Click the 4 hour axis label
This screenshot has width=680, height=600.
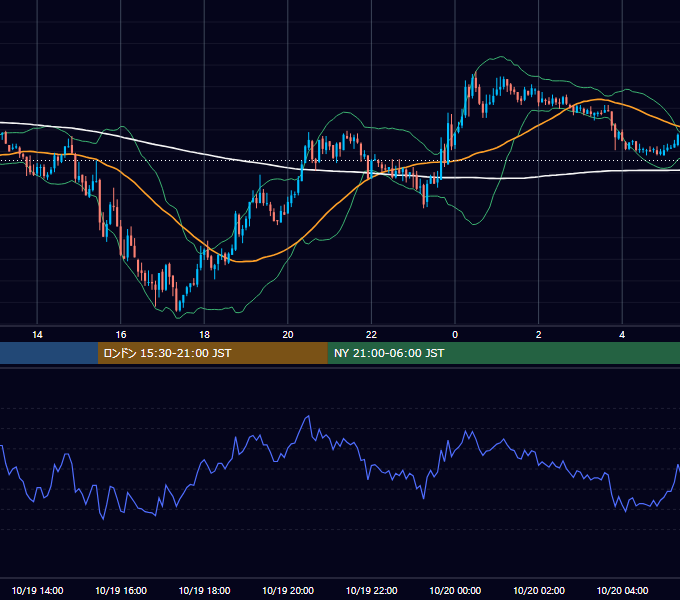(622, 335)
